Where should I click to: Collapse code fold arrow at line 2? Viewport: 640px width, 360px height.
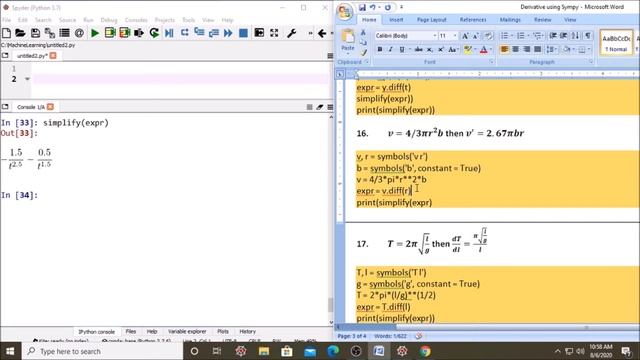pos(27,79)
